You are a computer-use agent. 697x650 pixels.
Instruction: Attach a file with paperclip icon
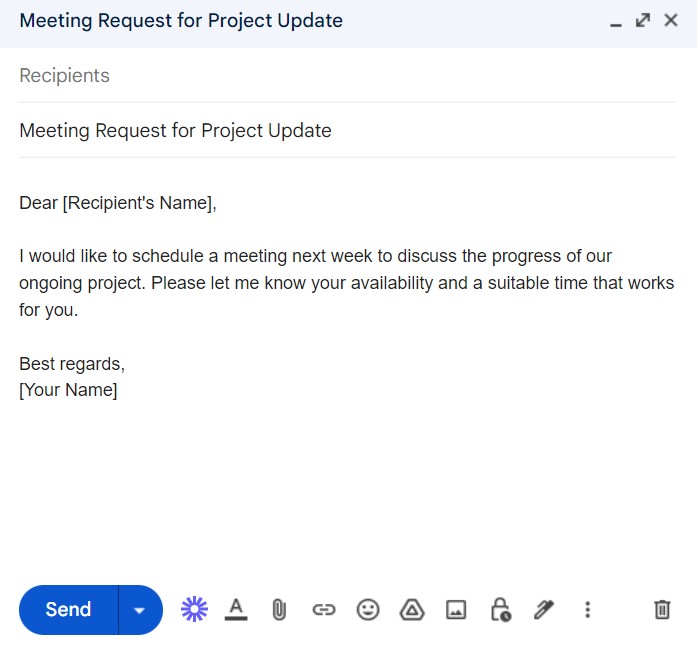[x=279, y=610]
